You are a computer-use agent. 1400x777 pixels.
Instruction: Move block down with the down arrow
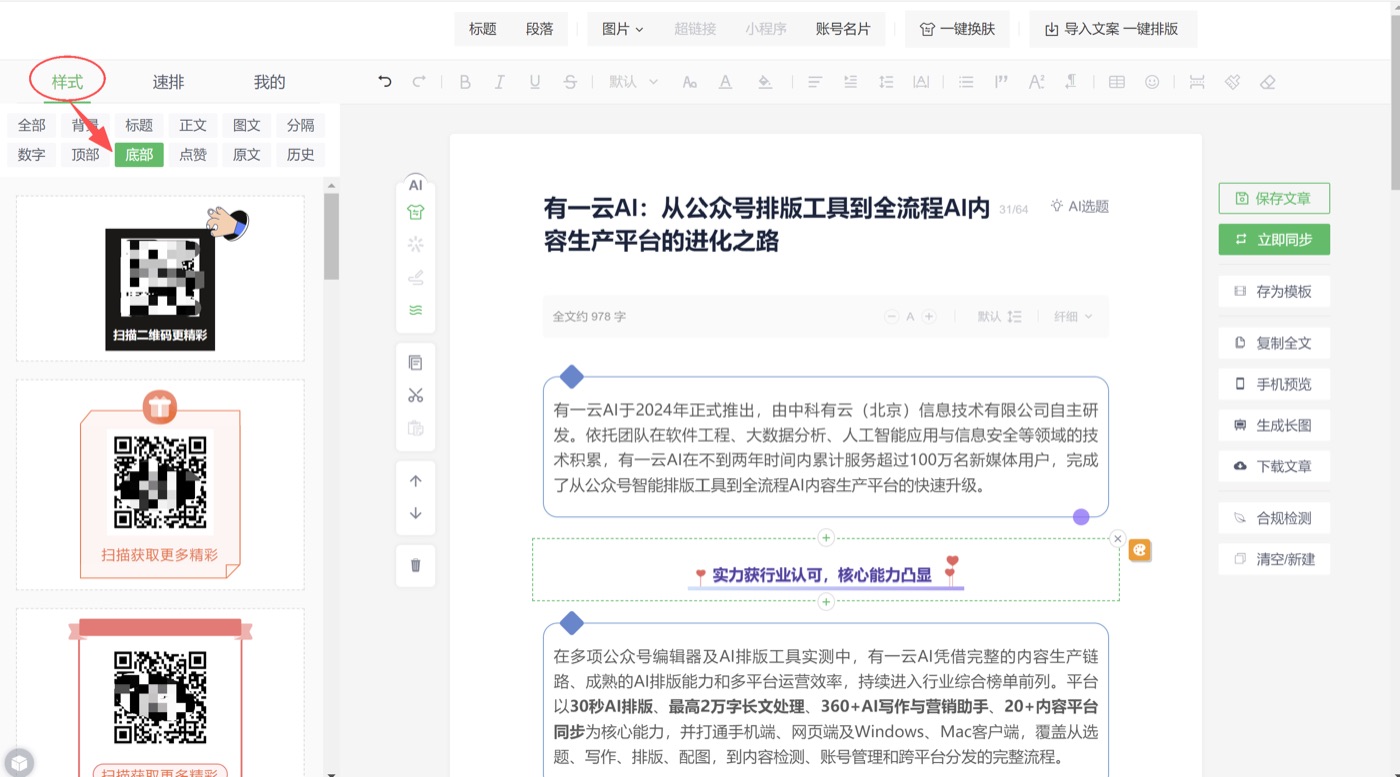tap(416, 513)
